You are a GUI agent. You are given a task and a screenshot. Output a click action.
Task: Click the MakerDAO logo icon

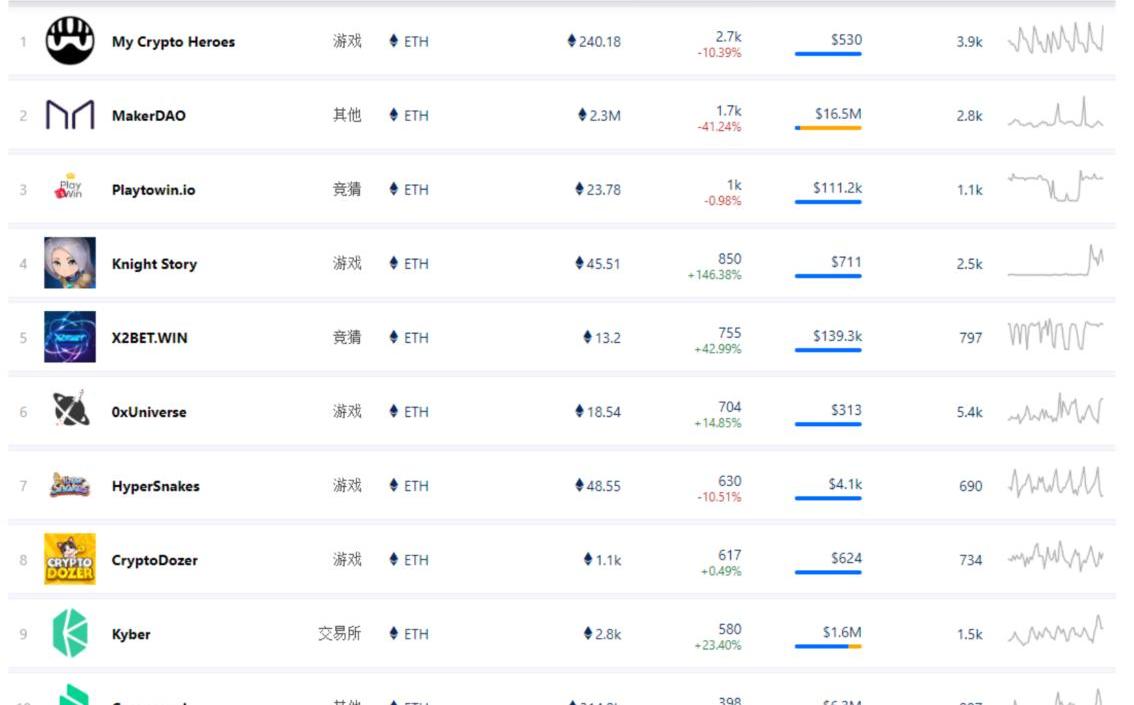pos(70,116)
